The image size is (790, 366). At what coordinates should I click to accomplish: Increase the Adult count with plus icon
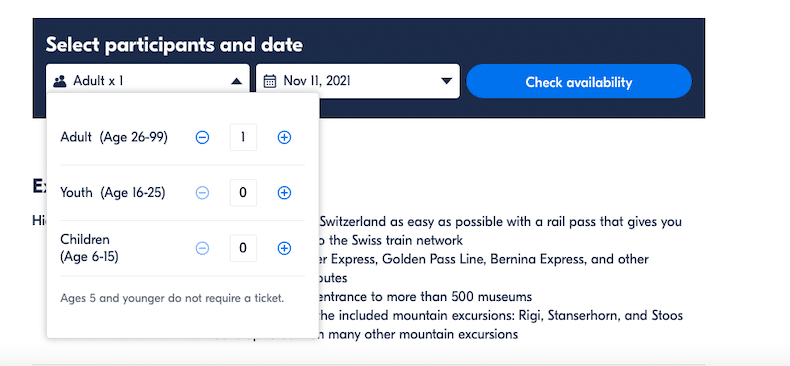click(x=285, y=137)
